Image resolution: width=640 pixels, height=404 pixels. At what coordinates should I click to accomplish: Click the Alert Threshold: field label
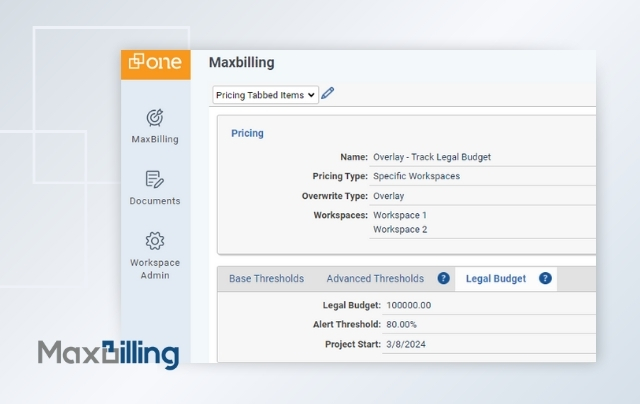347,324
